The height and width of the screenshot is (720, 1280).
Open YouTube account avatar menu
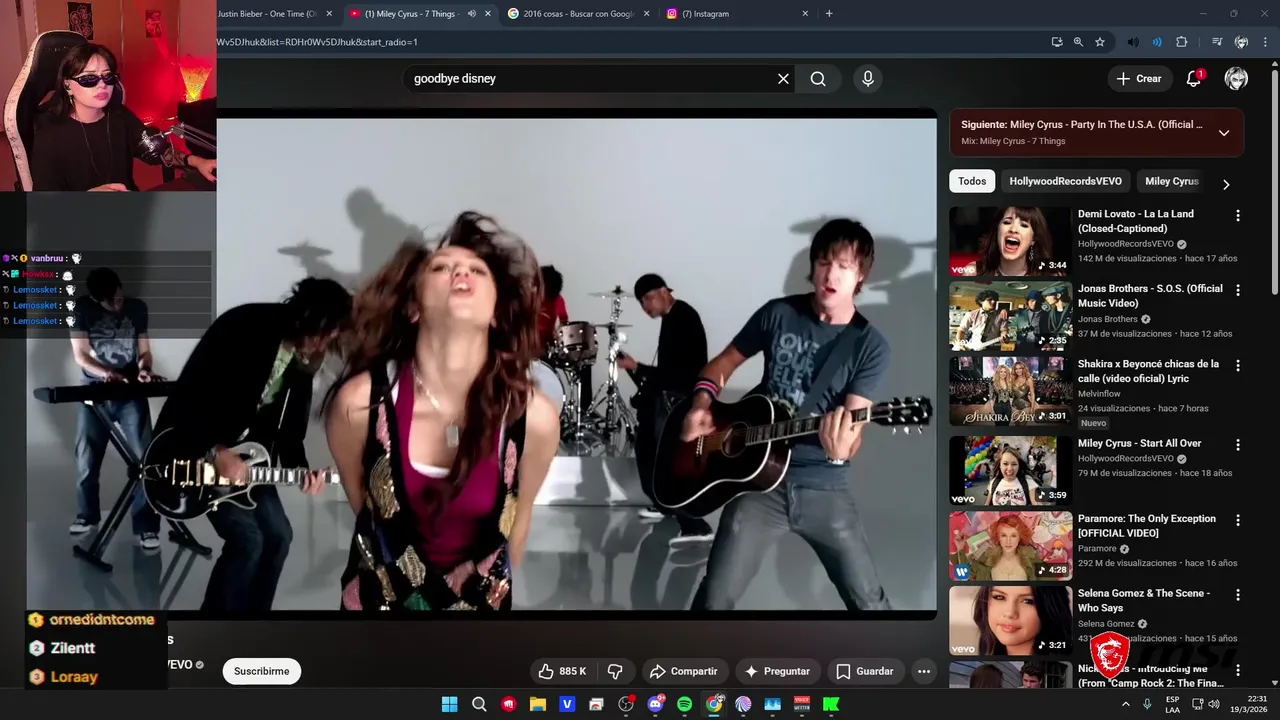tap(1236, 79)
